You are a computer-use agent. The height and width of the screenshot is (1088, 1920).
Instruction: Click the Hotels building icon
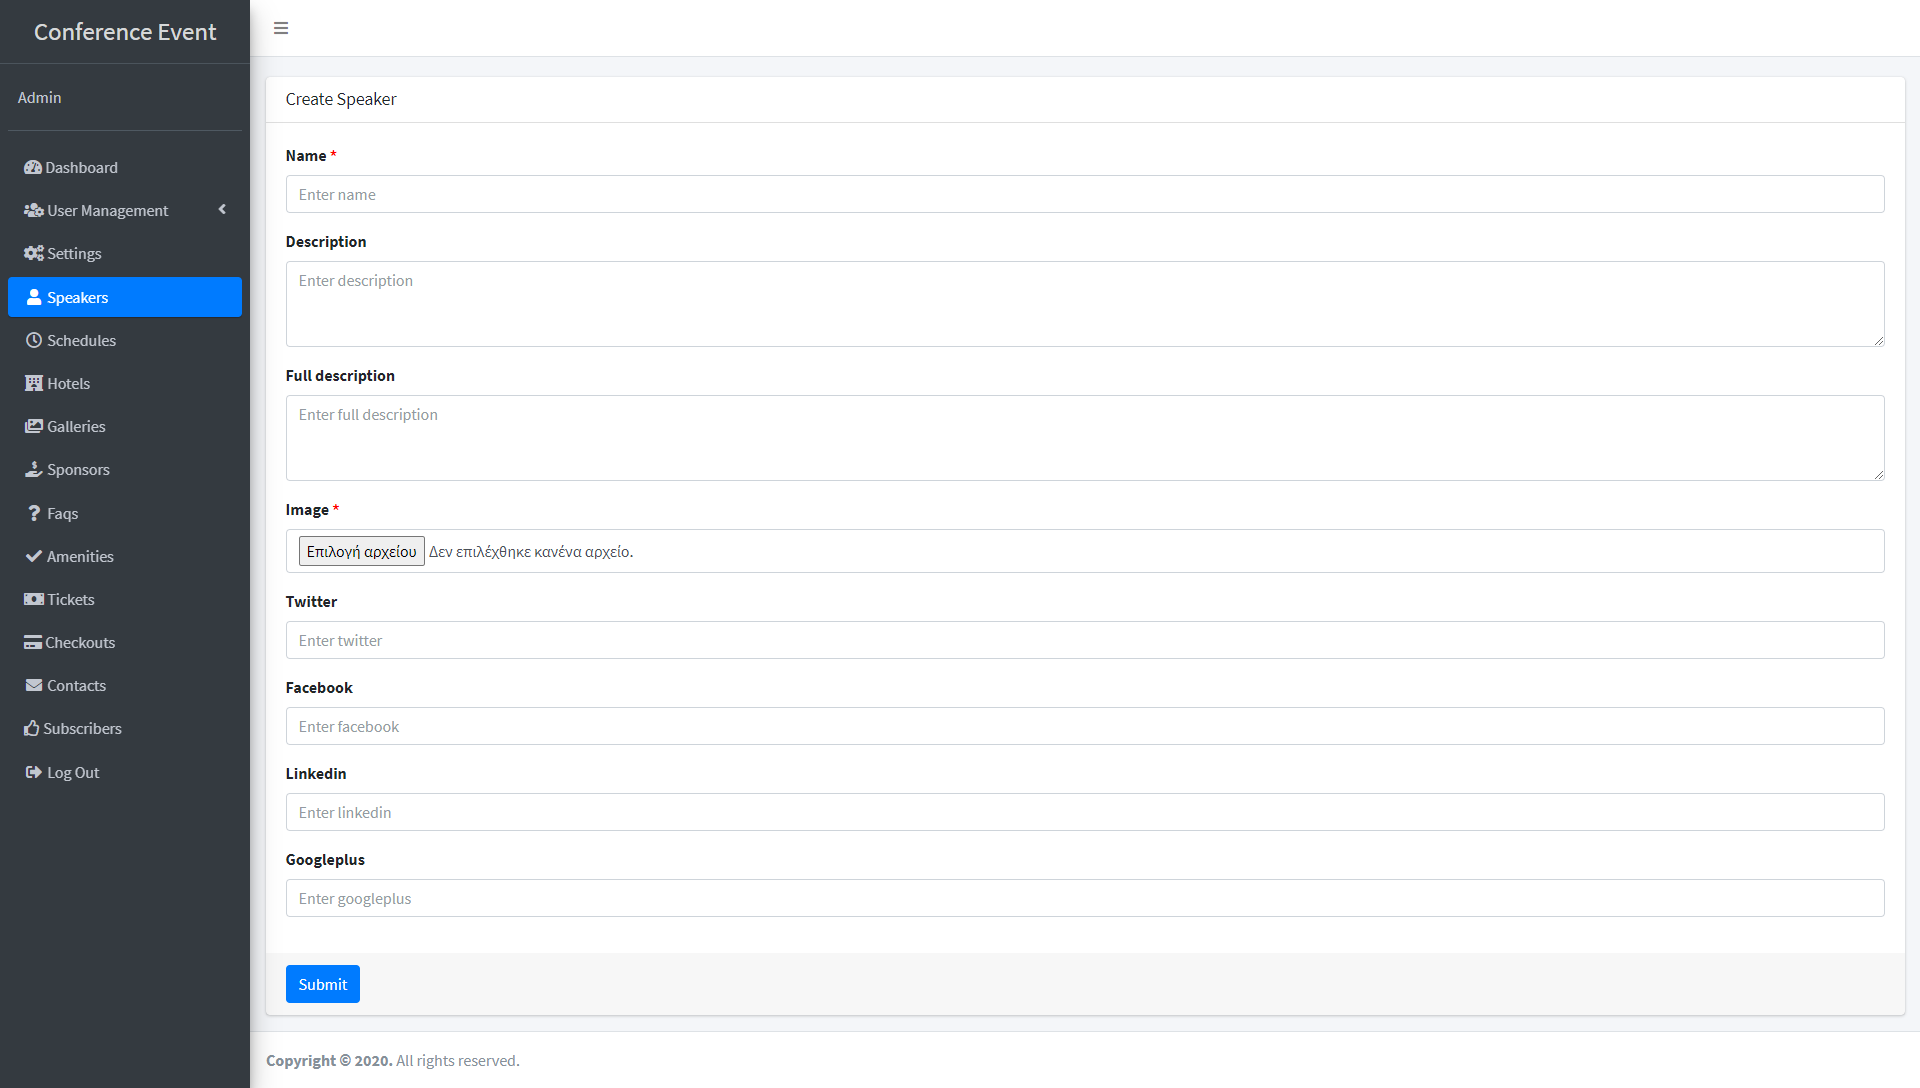[x=34, y=384]
